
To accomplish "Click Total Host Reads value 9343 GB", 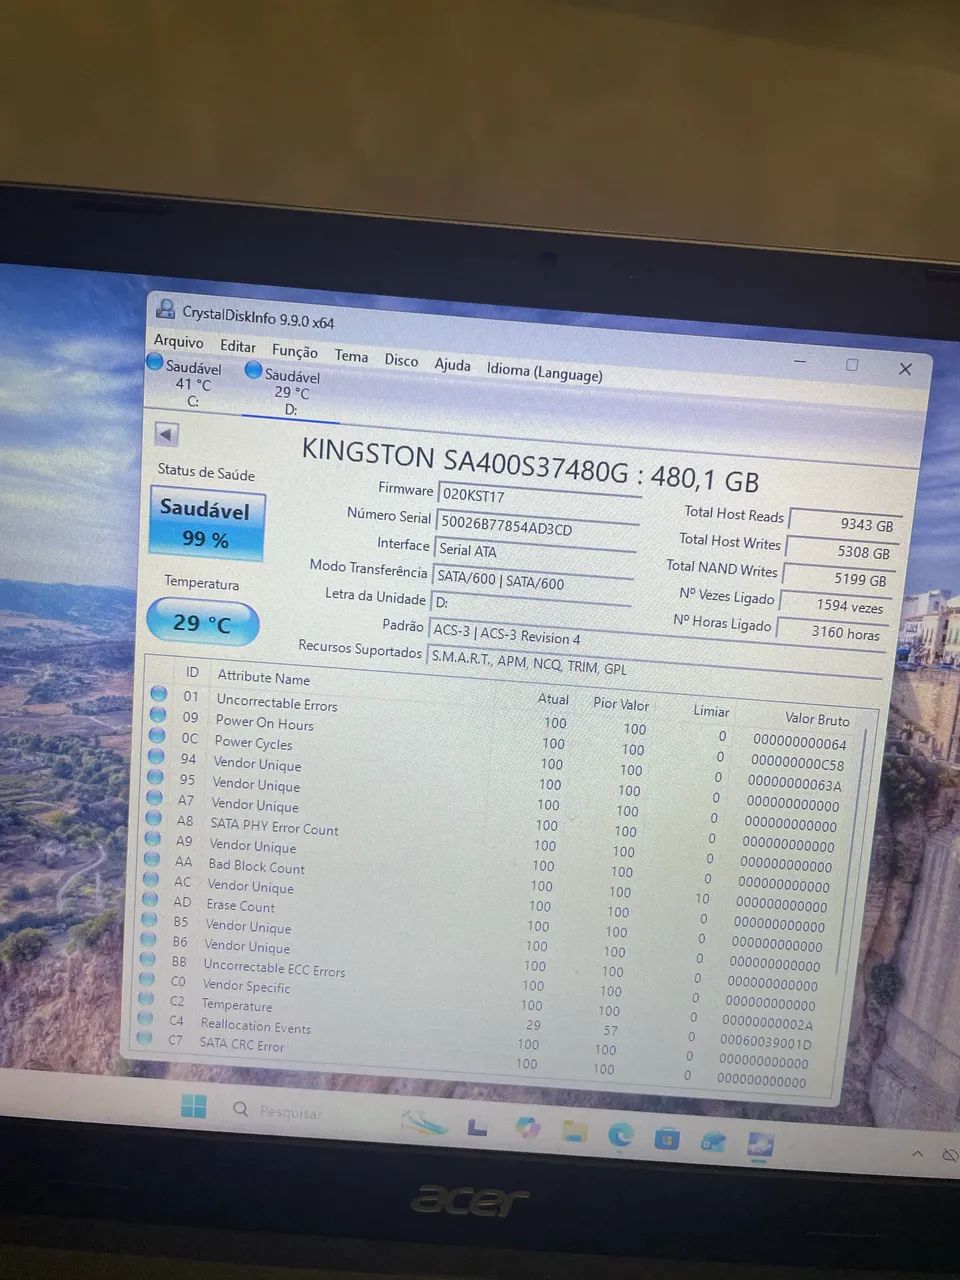I will 844,523.
